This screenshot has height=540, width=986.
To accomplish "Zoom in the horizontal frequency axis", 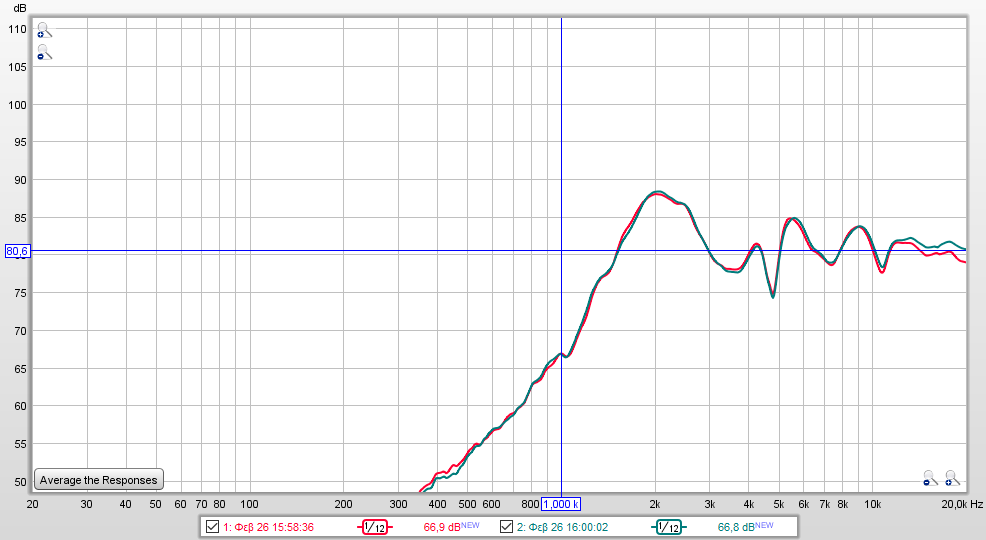I will 952,478.
